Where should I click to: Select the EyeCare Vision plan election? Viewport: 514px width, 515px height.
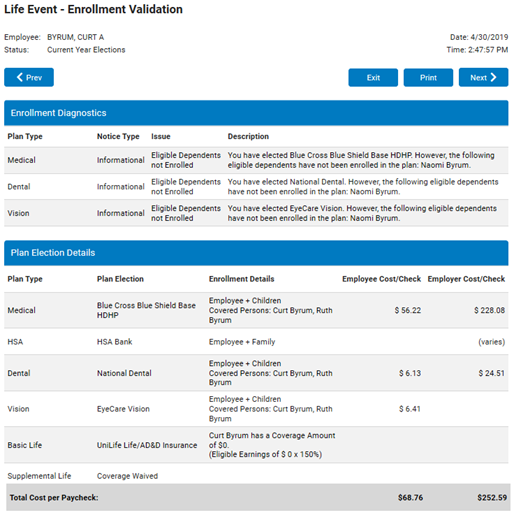coord(123,409)
